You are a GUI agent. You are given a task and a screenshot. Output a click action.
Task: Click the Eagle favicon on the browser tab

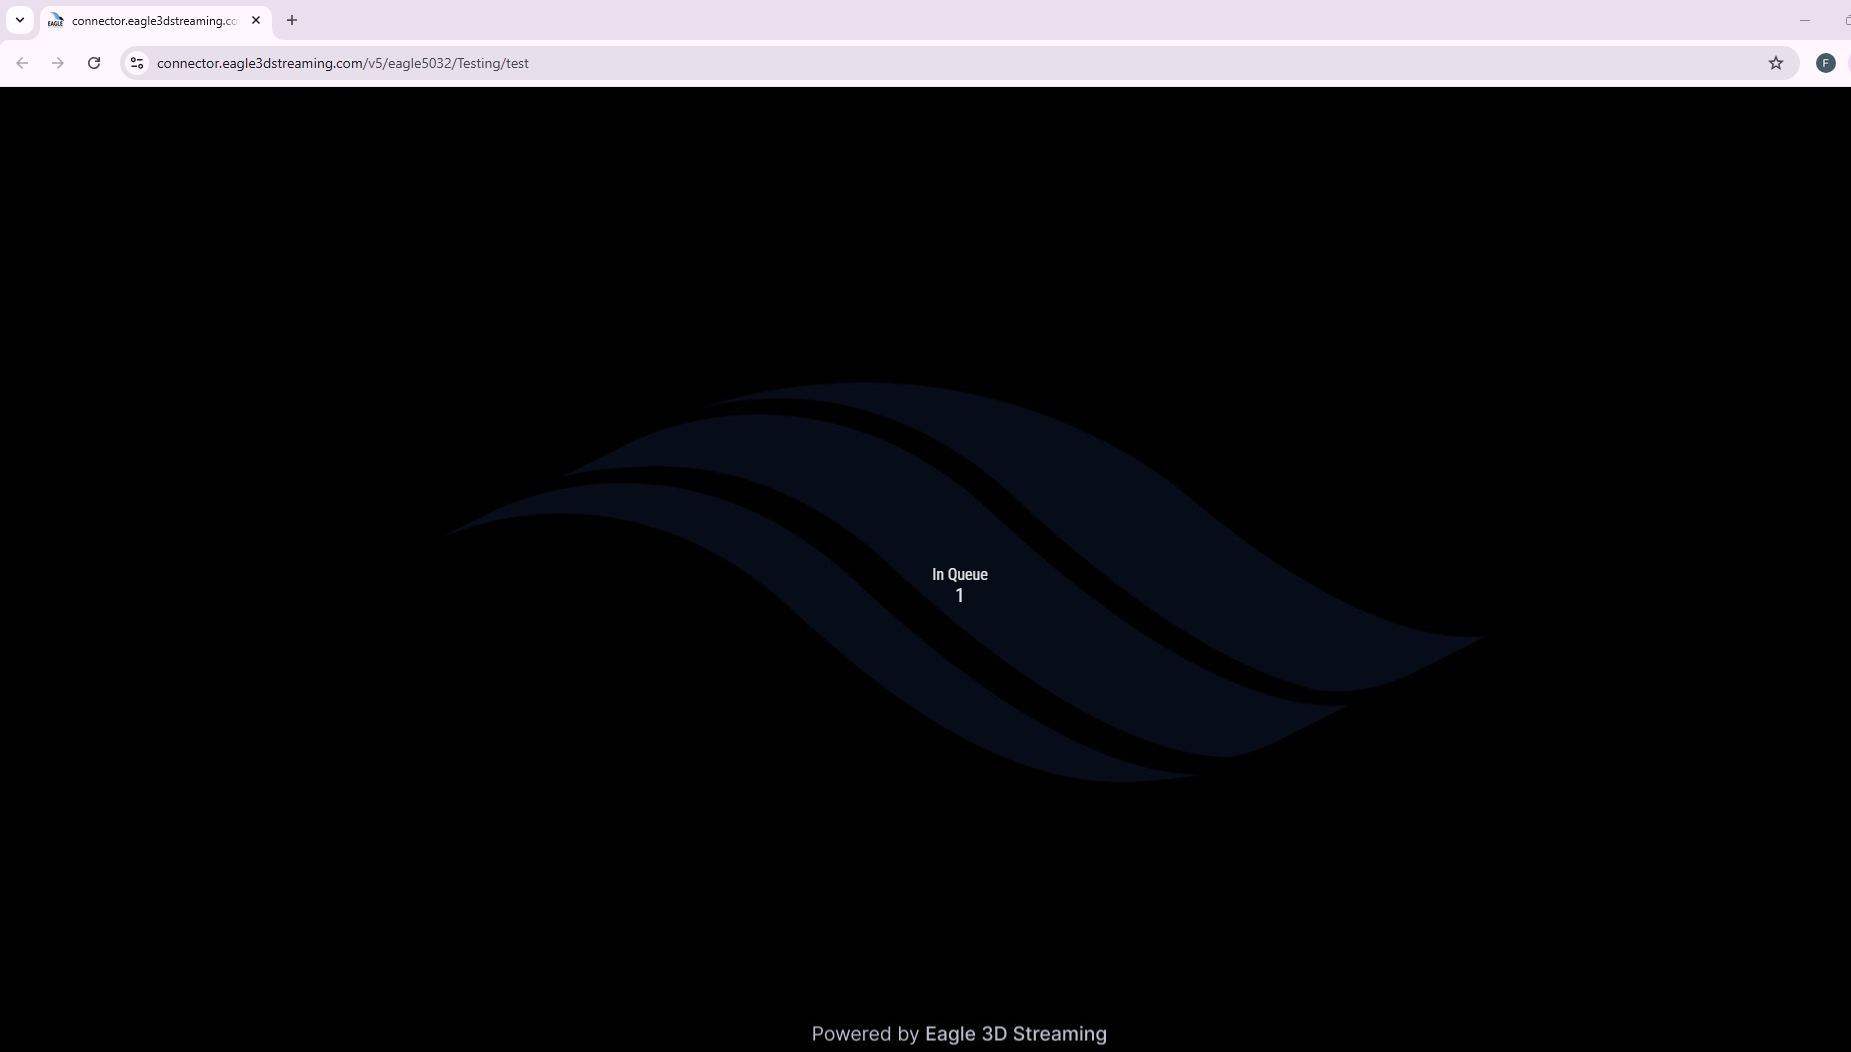(55, 20)
